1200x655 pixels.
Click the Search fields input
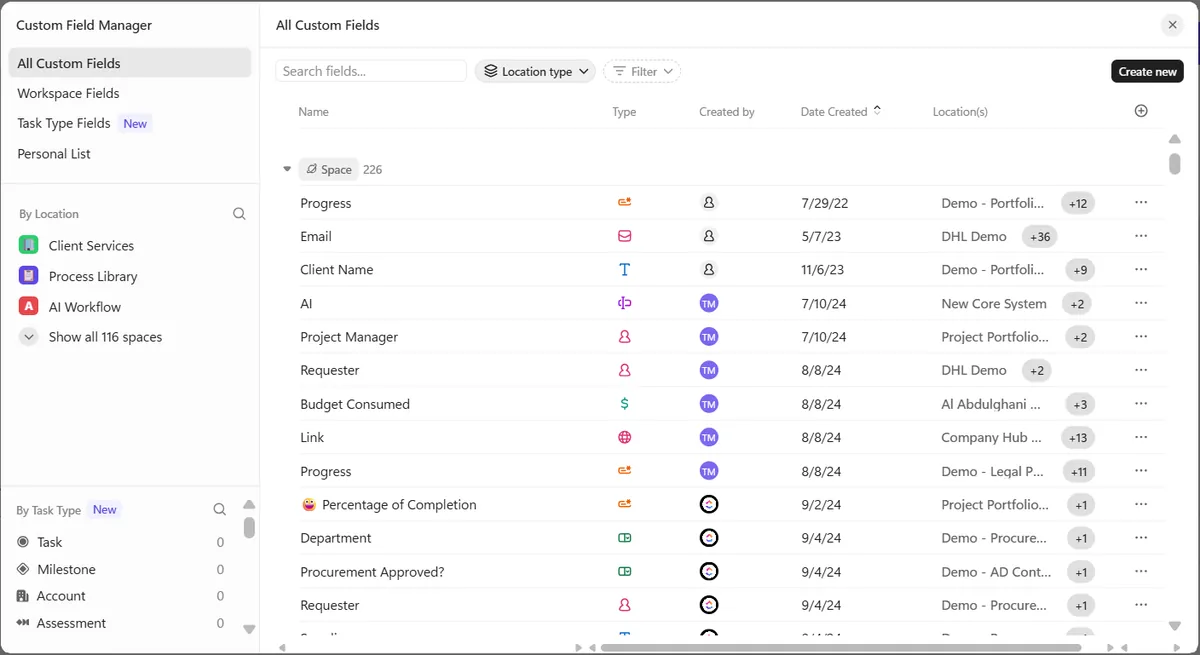(371, 71)
